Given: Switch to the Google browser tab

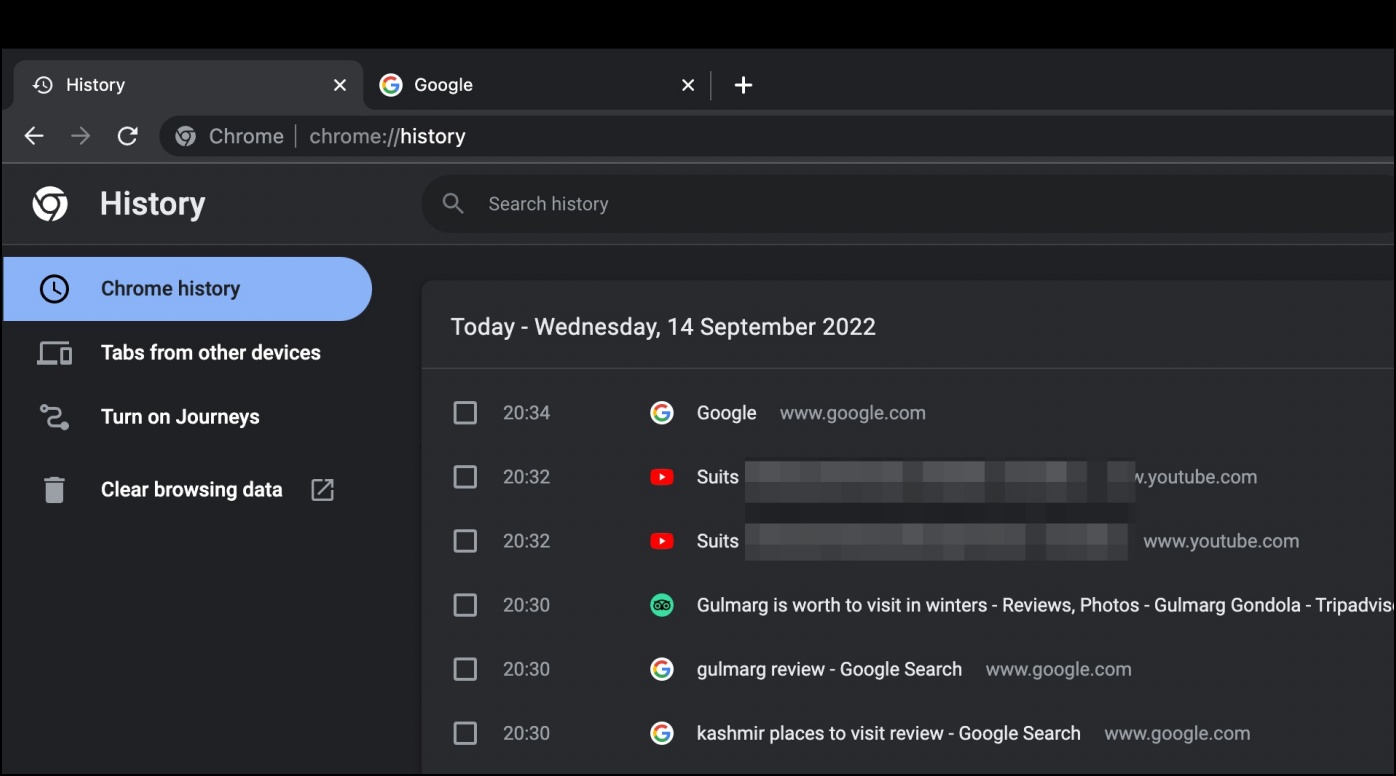Looking at the screenshot, I should 538,85.
